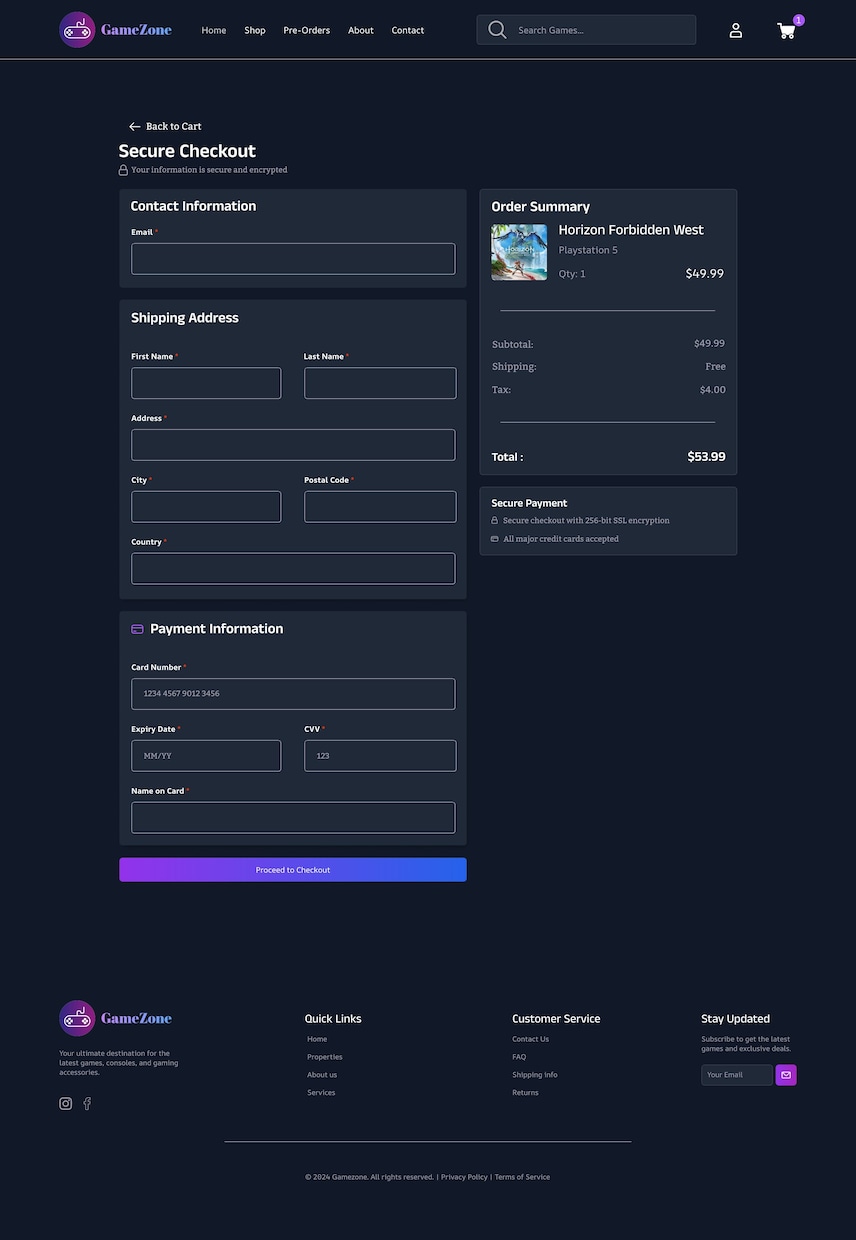Viewport: 856px width, 1240px height.
Task: Click the Instagram icon in footer
Action: tap(66, 1104)
